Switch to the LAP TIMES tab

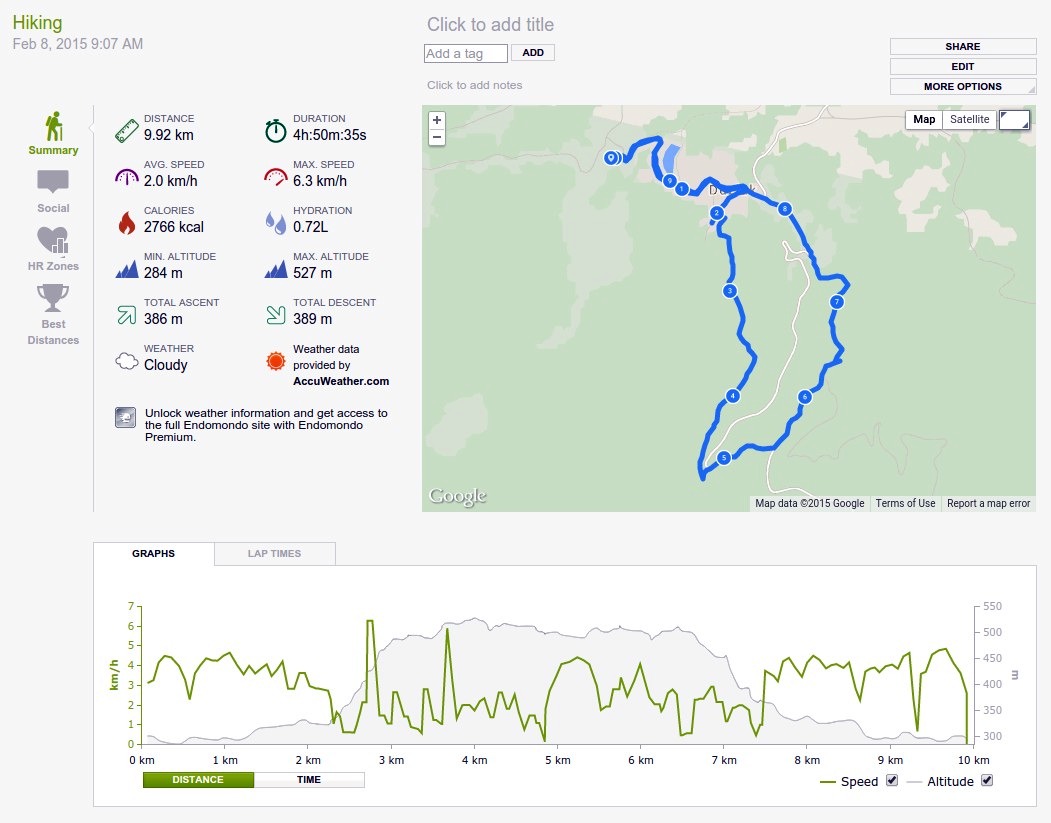coord(274,554)
